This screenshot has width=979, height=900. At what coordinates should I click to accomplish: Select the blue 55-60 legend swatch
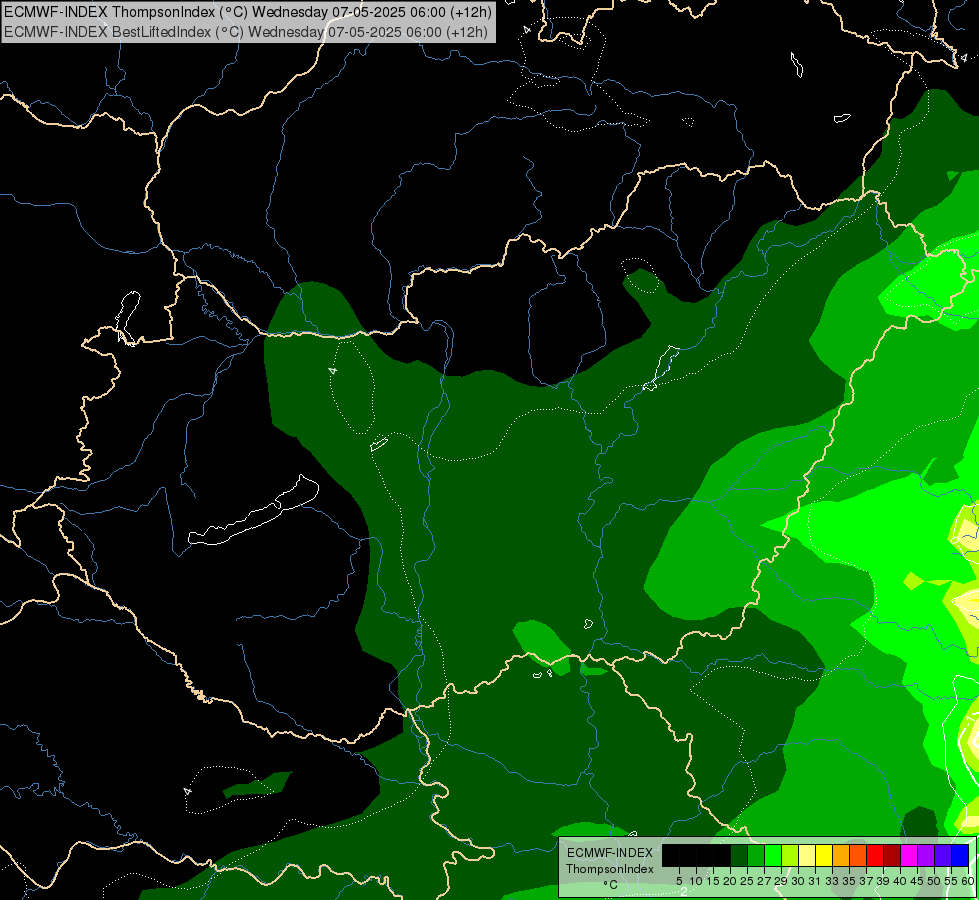click(x=960, y=855)
